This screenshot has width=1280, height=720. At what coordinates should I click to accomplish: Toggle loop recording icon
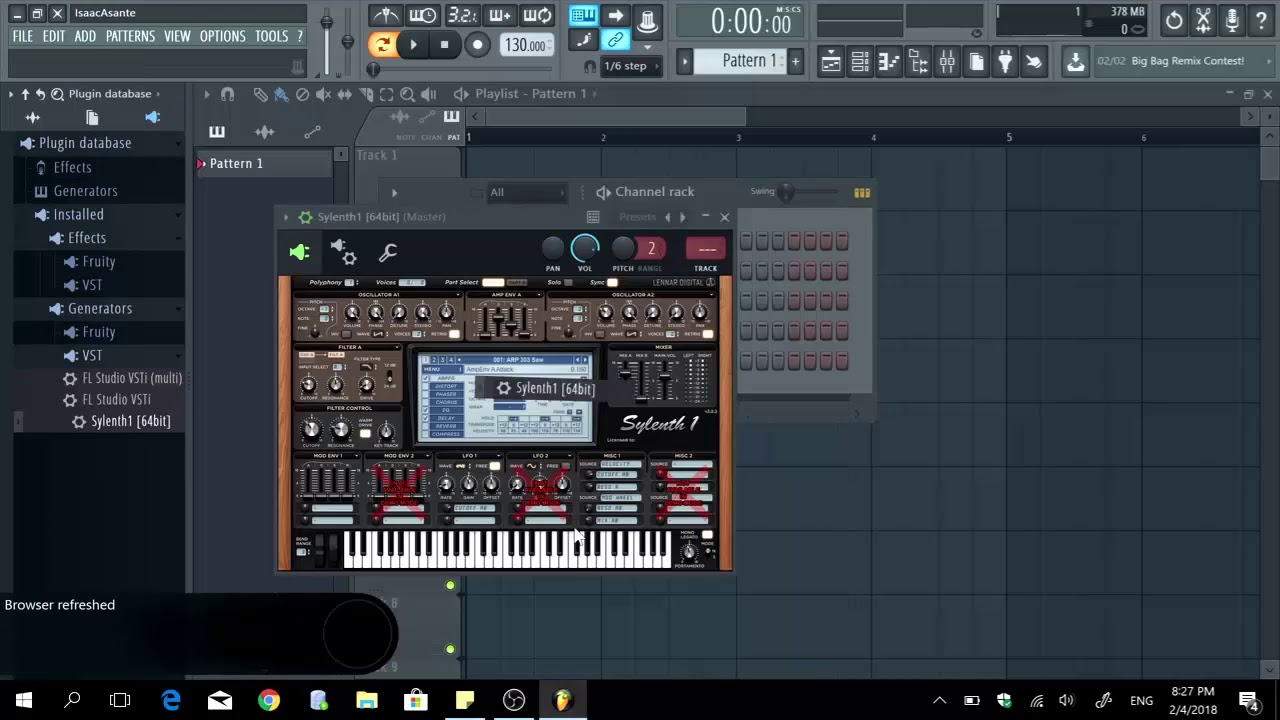(537, 15)
